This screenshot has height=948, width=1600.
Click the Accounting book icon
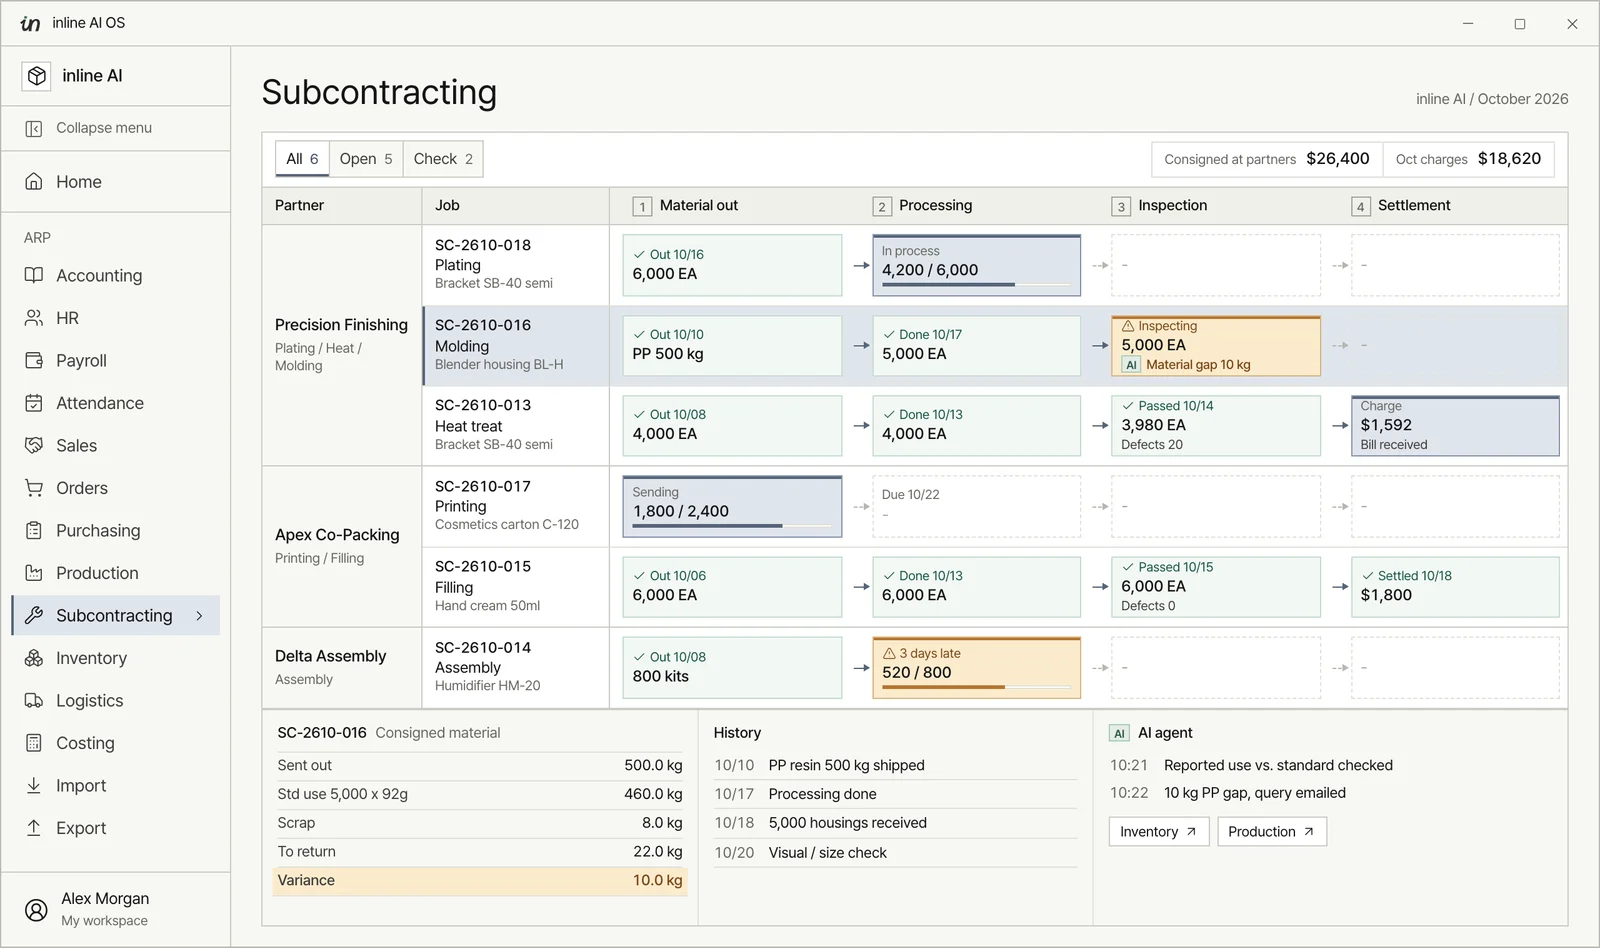click(34, 275)
